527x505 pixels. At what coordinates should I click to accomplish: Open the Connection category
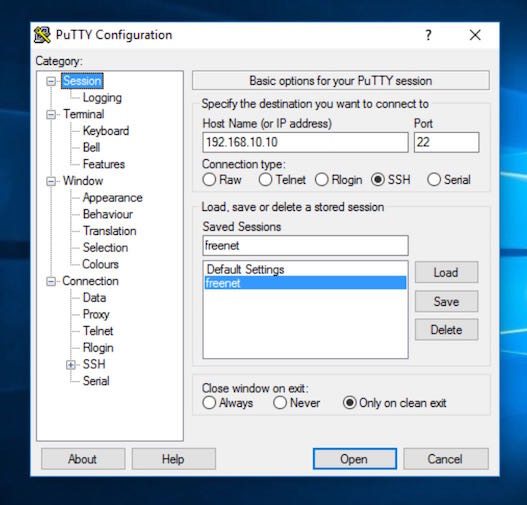[90, 281]
